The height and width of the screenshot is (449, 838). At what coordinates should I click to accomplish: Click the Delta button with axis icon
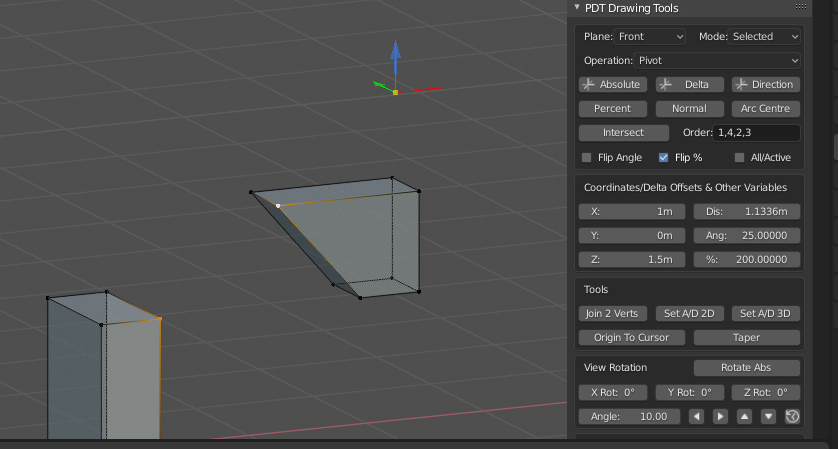coord(689,84)
